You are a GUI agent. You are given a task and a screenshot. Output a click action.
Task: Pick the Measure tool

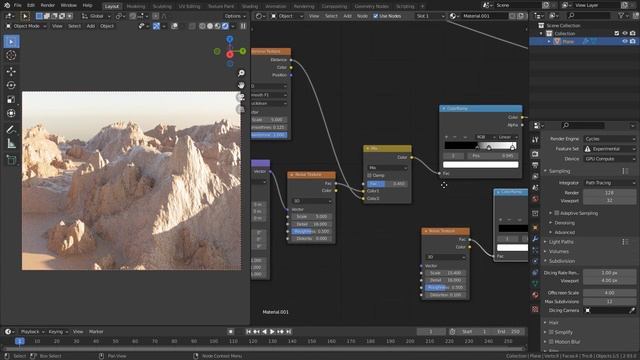(x=11, y=143)
